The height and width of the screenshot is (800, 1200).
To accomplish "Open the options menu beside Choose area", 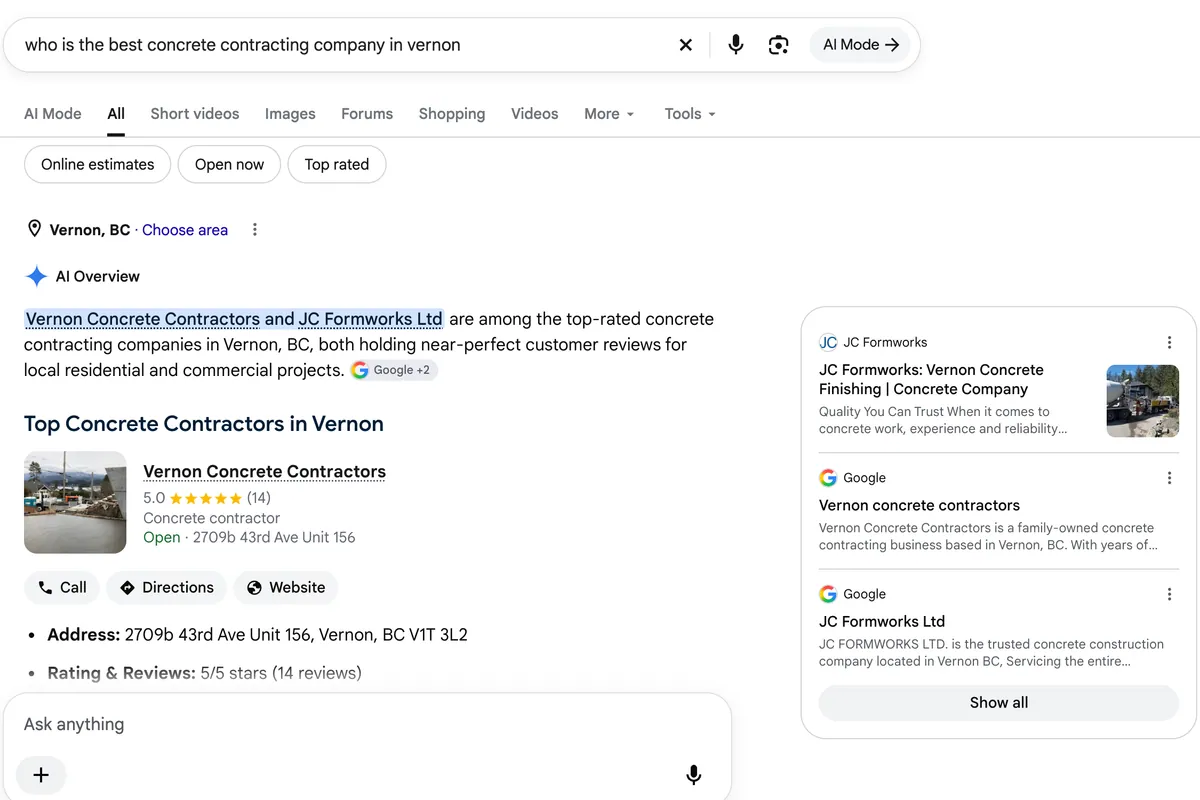I will [255, 230].
